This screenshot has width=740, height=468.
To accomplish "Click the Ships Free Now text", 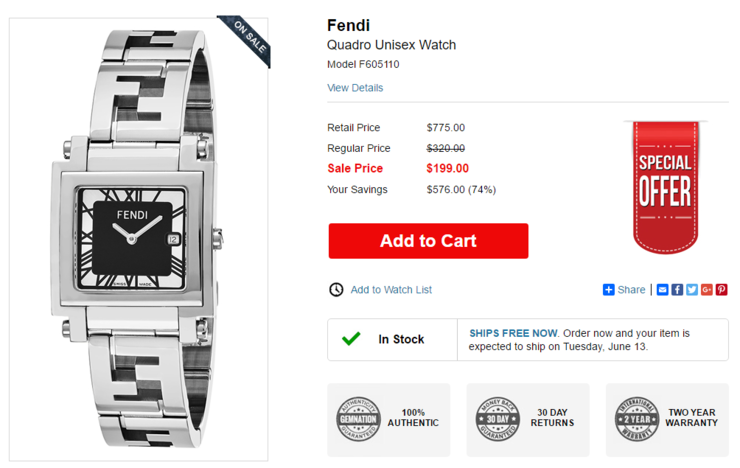I will (x=513, y=333).
